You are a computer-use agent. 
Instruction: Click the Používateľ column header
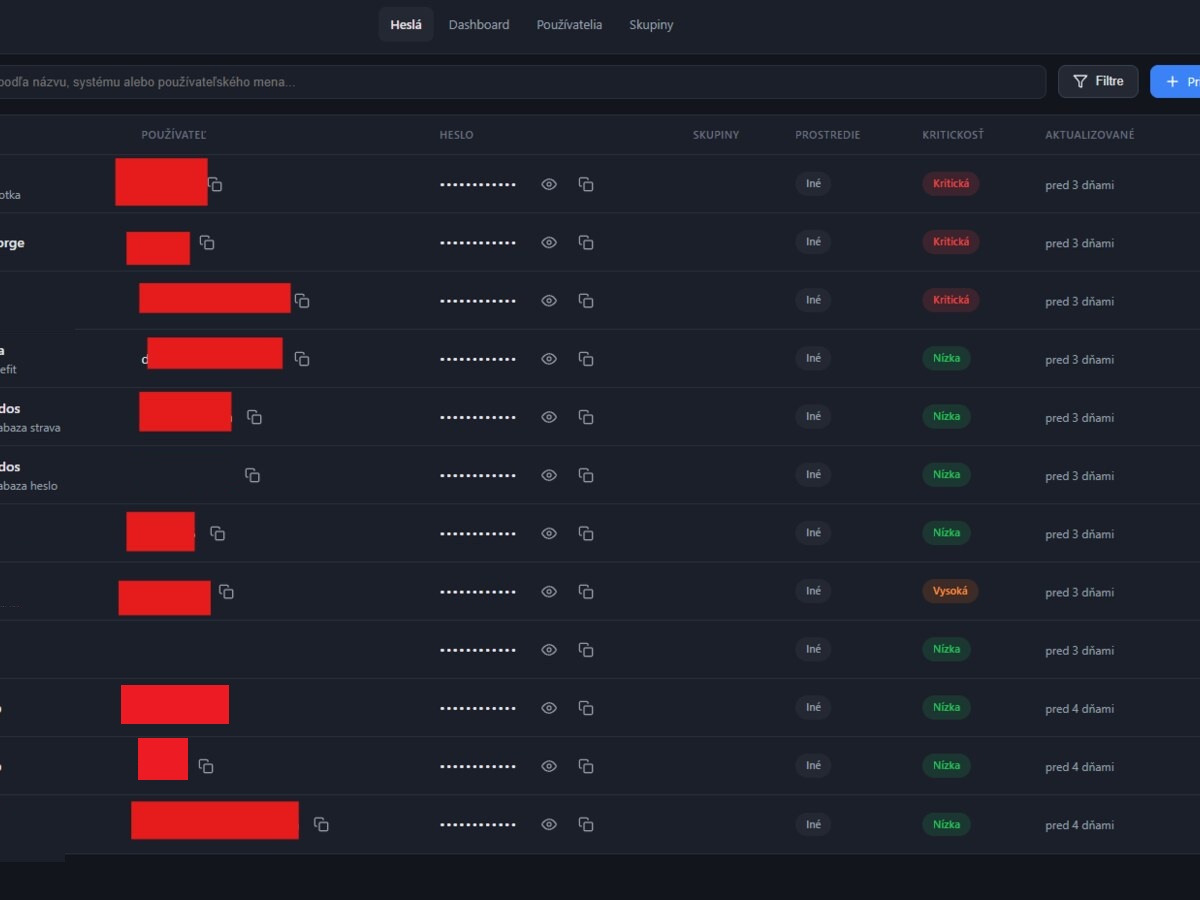pyautogui.click(x=174, y=135)
